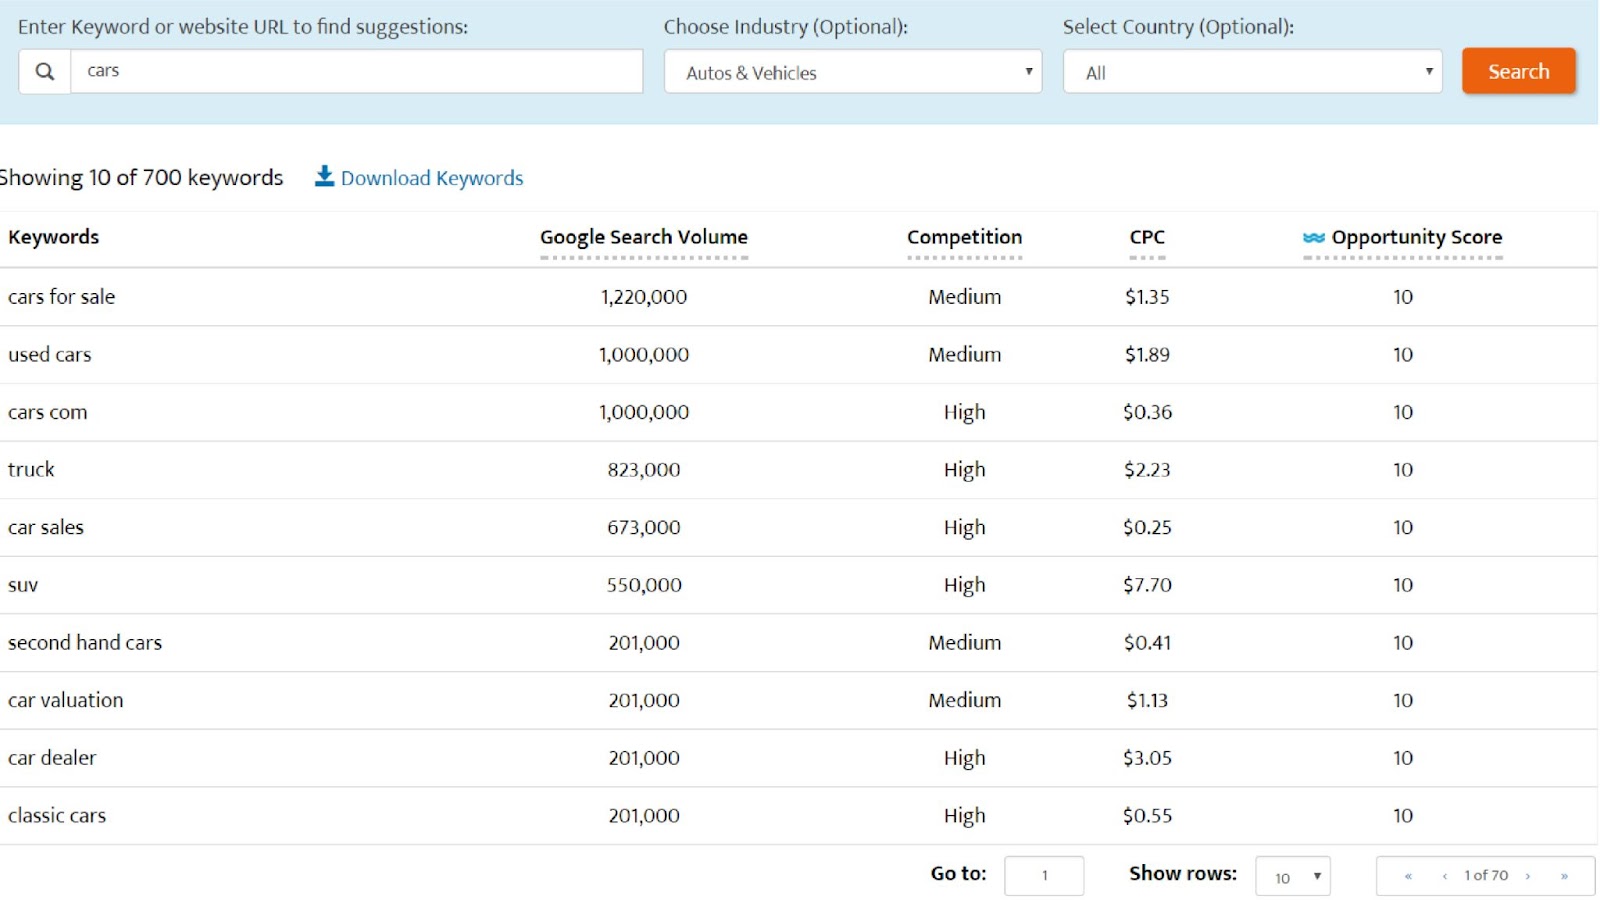
Task: Select the keyword cars for sale
Action: (61, 296)
